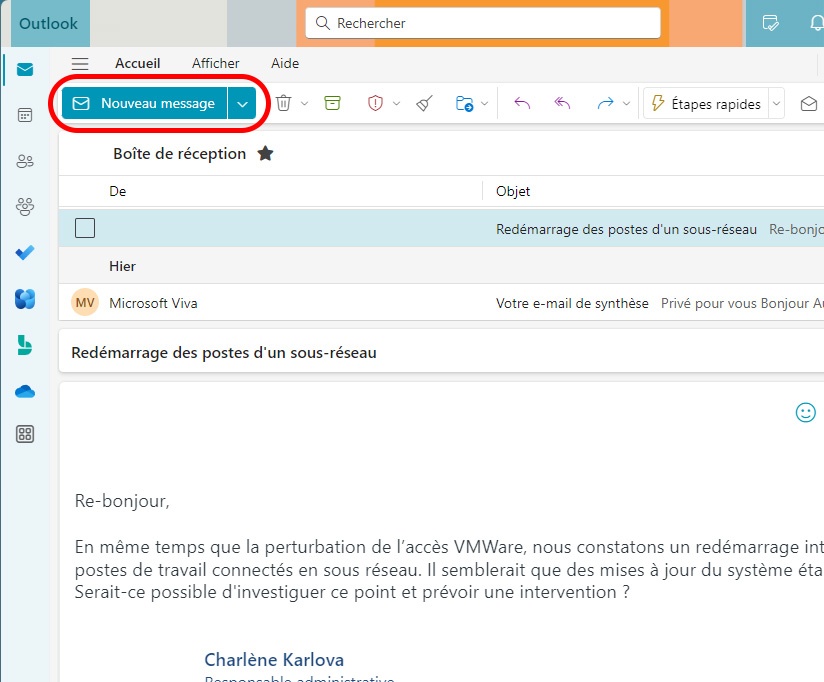Open the Aide tab
The height and width of the screenshot is (682, 824).
coord(285,63)
